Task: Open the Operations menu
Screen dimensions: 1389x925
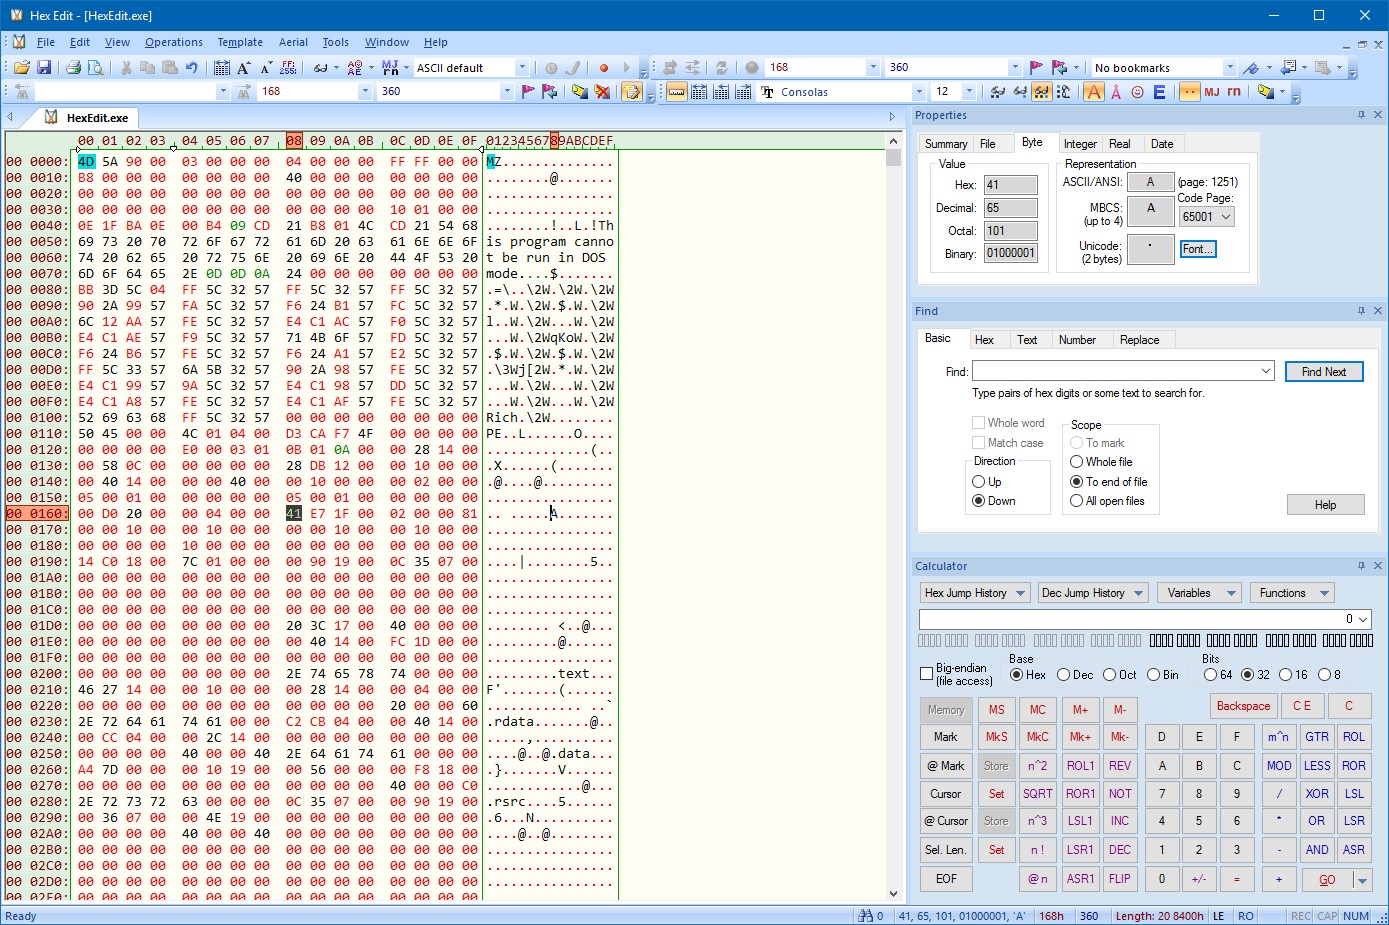Action: (173, 42)
